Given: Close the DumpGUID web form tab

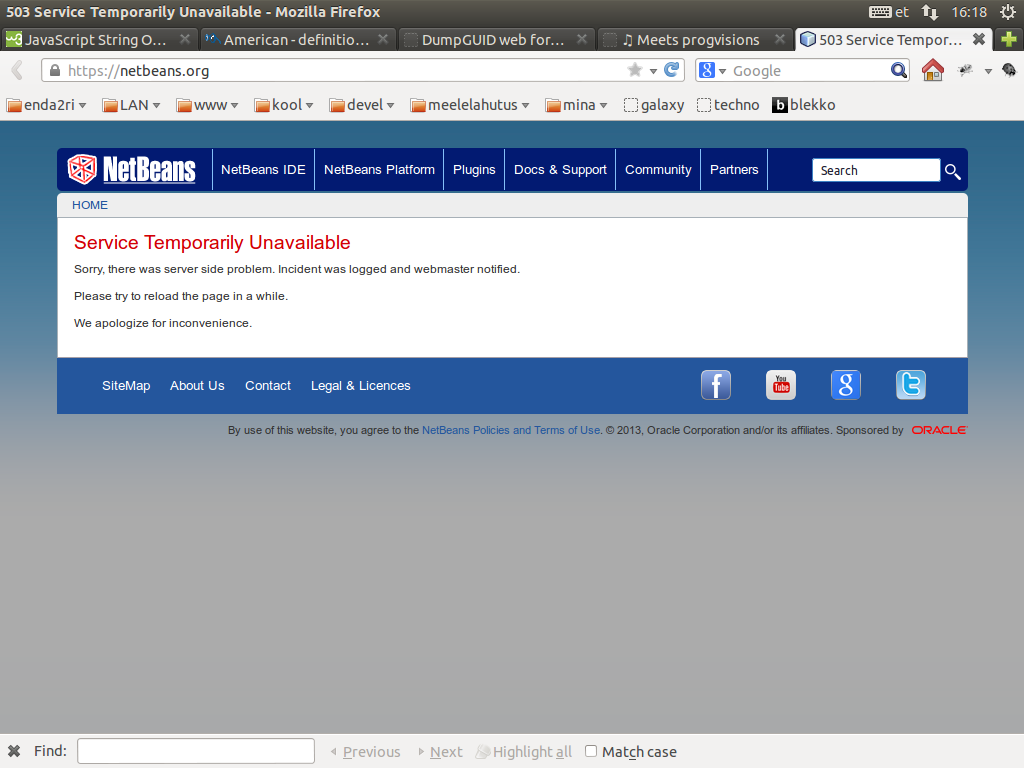Looking at the screenshot, I should coord(582,39).
